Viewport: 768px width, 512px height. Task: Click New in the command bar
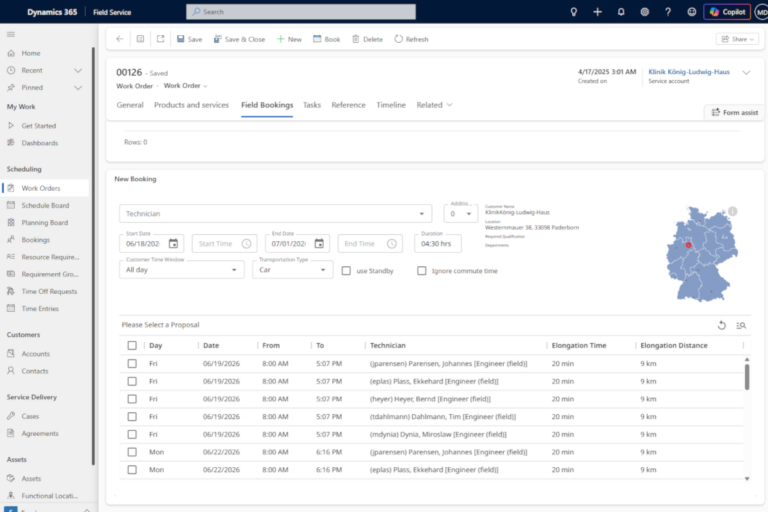tap(289, 39)
